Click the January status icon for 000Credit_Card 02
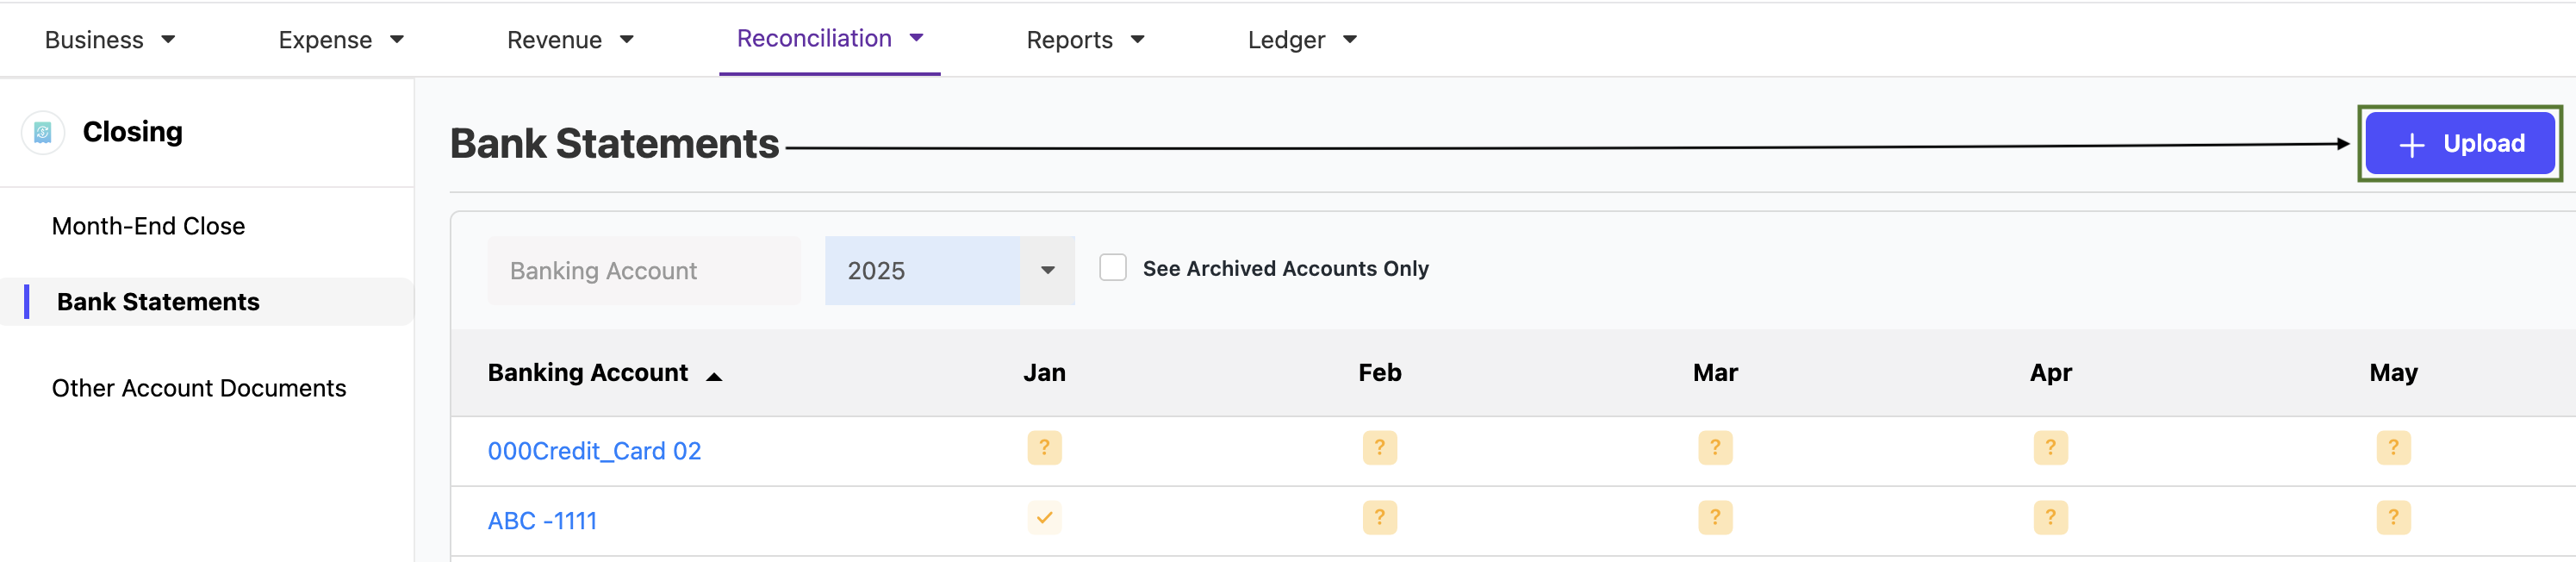The width and height of the screenshot is (2576, 562). tap(1044, 447)
